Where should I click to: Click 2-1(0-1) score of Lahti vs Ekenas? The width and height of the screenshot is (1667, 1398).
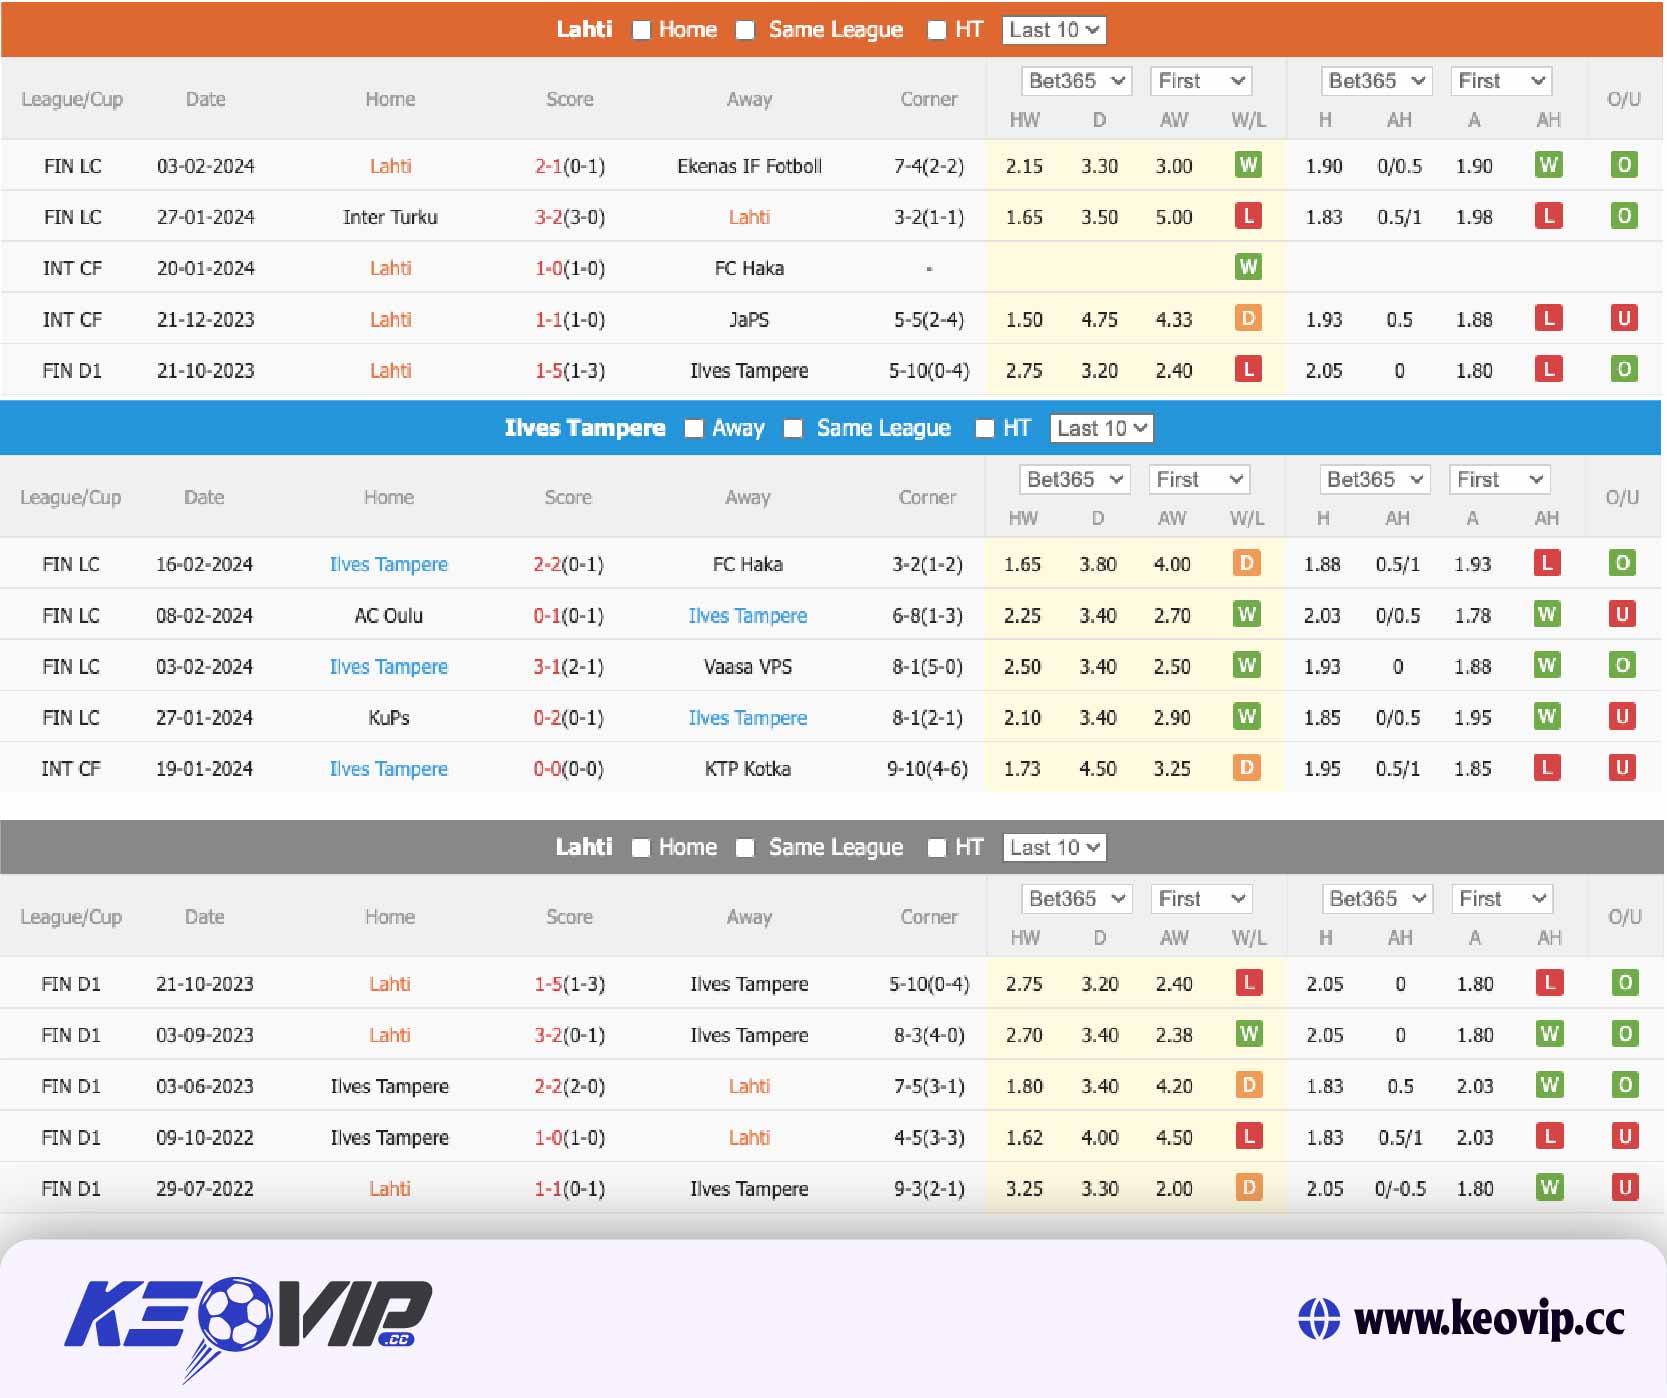point(569,166)
